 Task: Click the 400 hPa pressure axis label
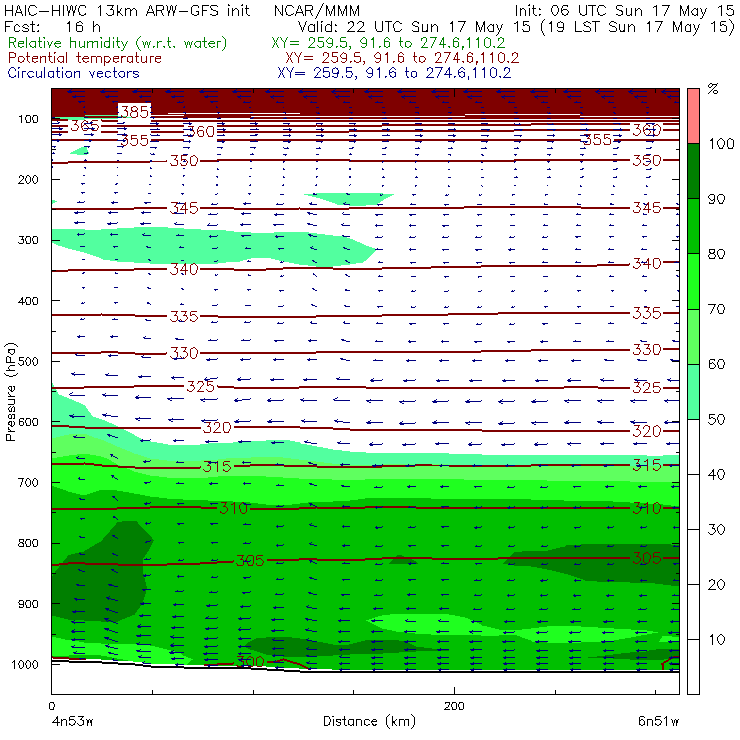(x=28, y=301)
